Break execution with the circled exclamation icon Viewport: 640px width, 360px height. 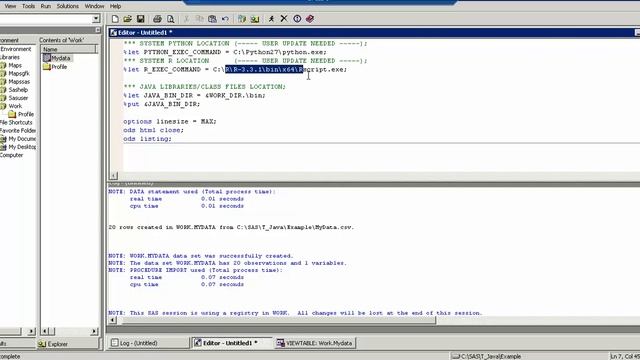(297, 19)
